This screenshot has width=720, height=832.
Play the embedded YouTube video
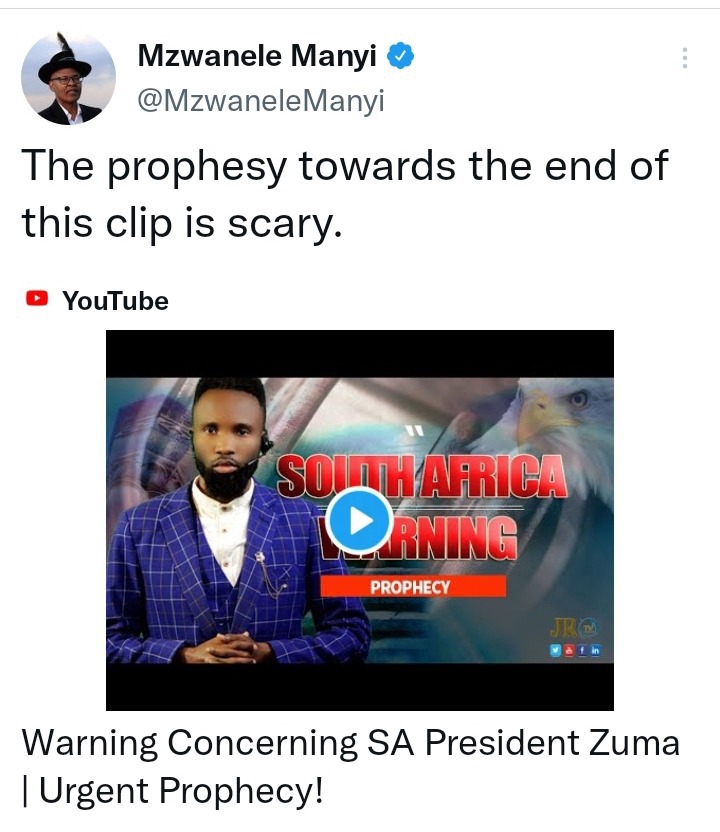[360, 521]
